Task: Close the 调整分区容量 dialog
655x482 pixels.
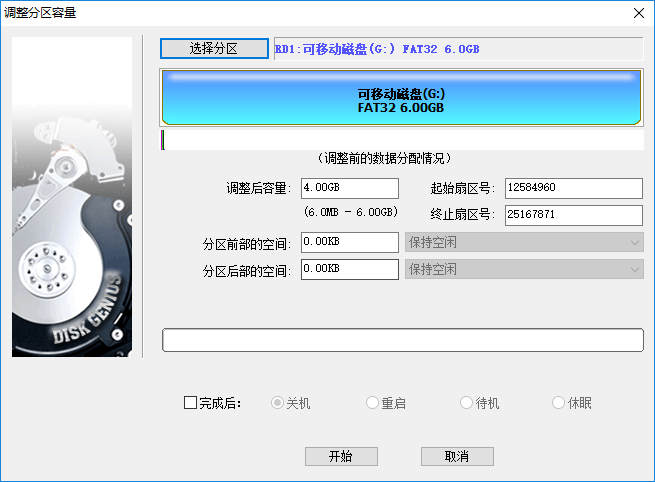Action: 638,12
